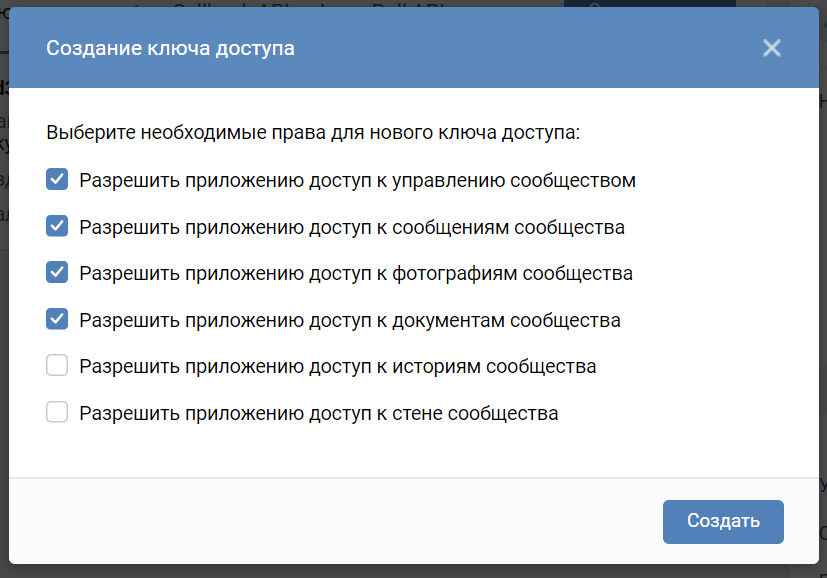The image size is (827, 578).
Task: Click the 'Создание ключа доступа' dialog title
Action: tap(170, 48)
